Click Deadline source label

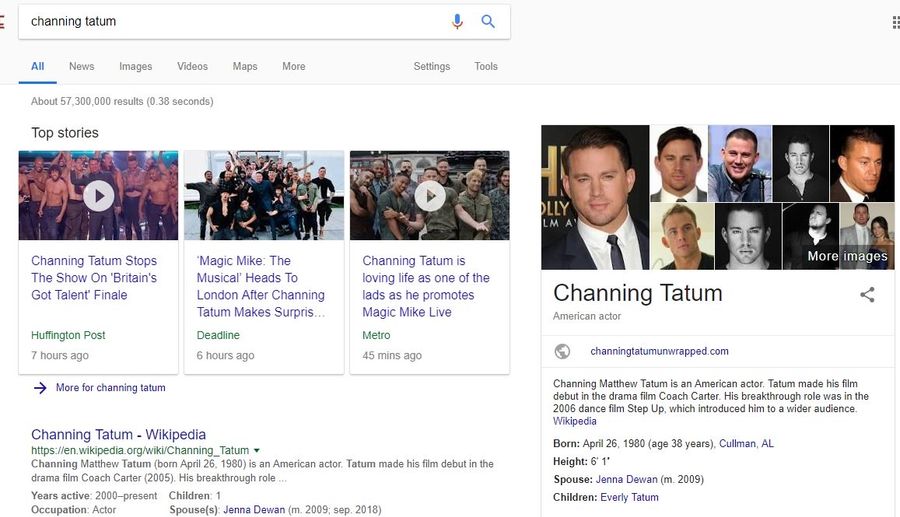click(x=218, y=335)
